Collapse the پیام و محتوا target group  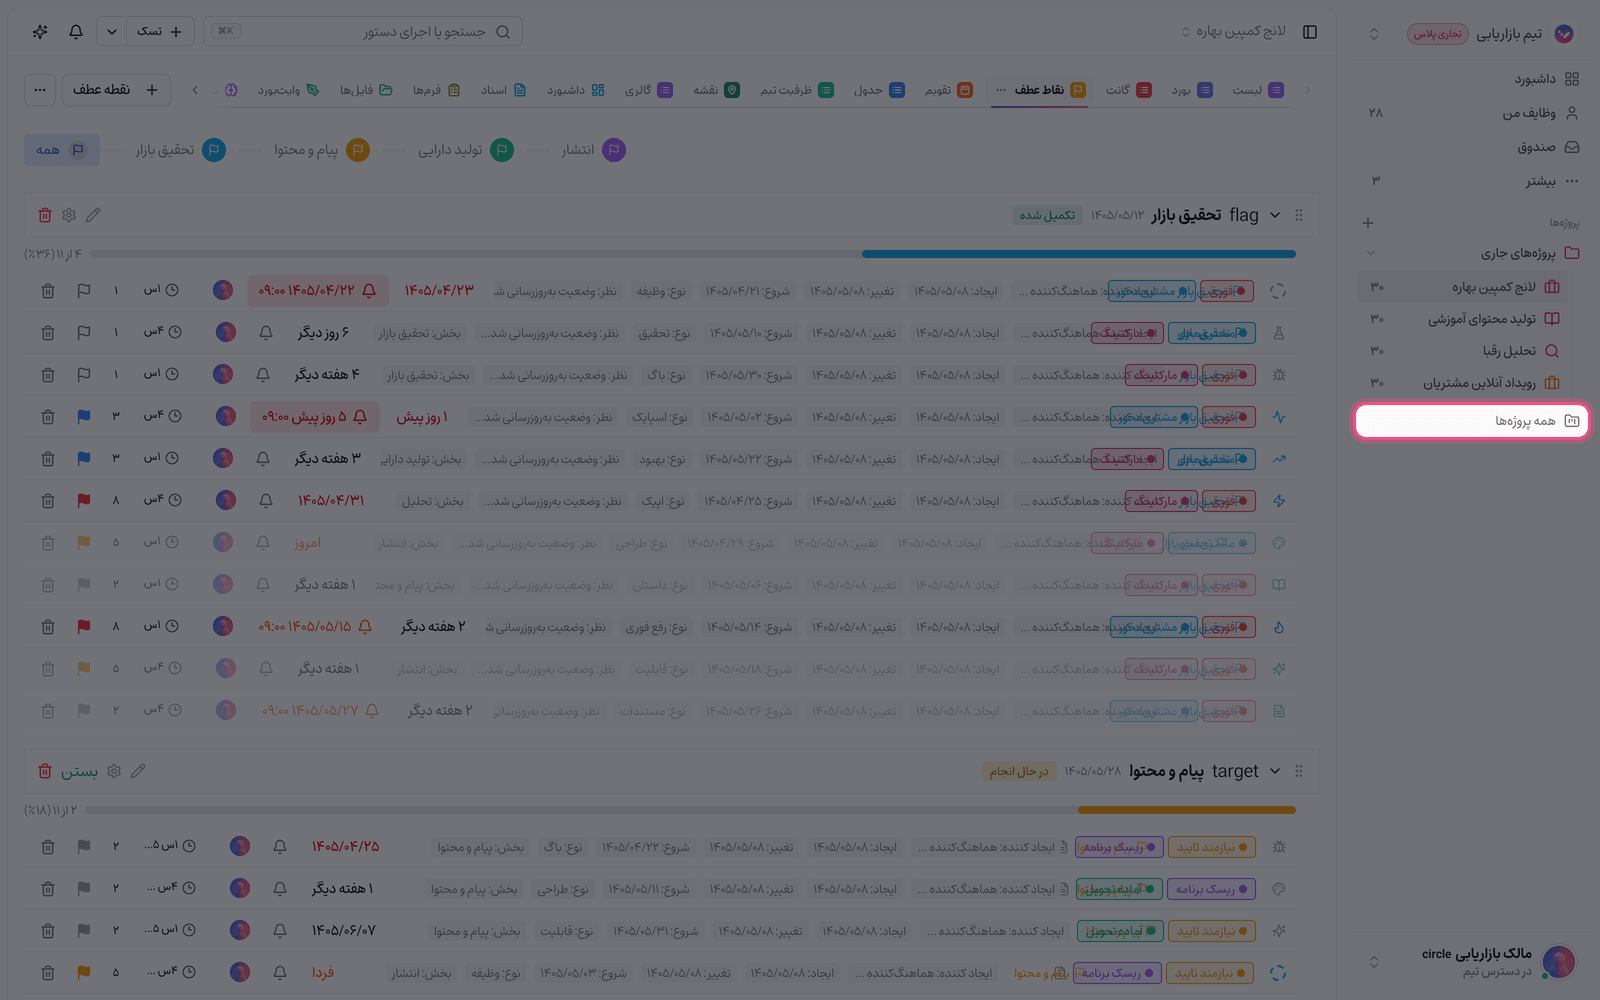pos(1275,771)
